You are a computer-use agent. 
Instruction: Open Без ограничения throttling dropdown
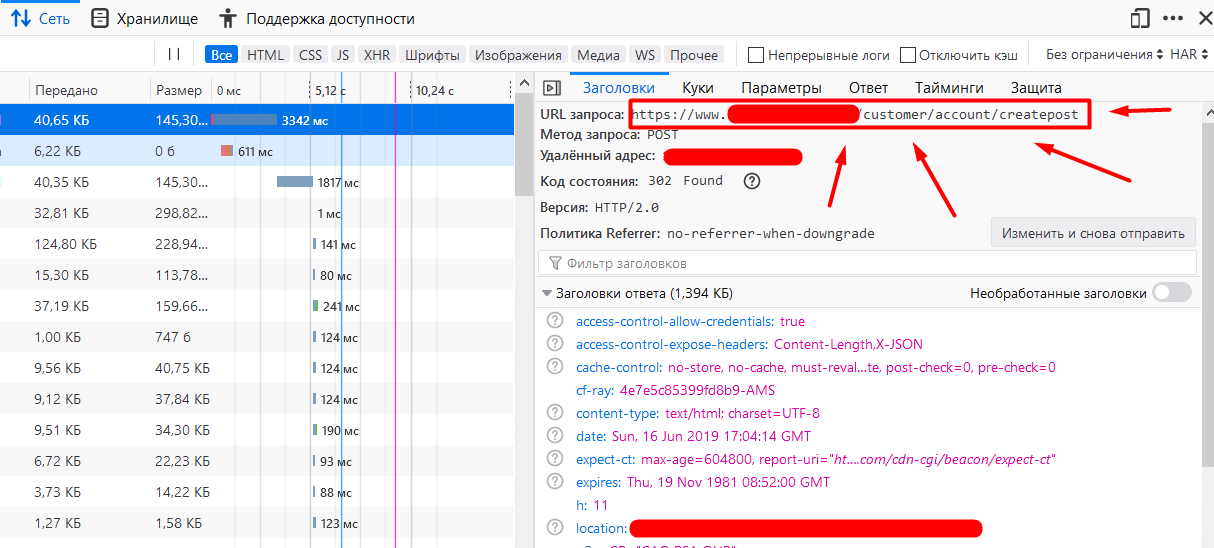[1104, 55]
